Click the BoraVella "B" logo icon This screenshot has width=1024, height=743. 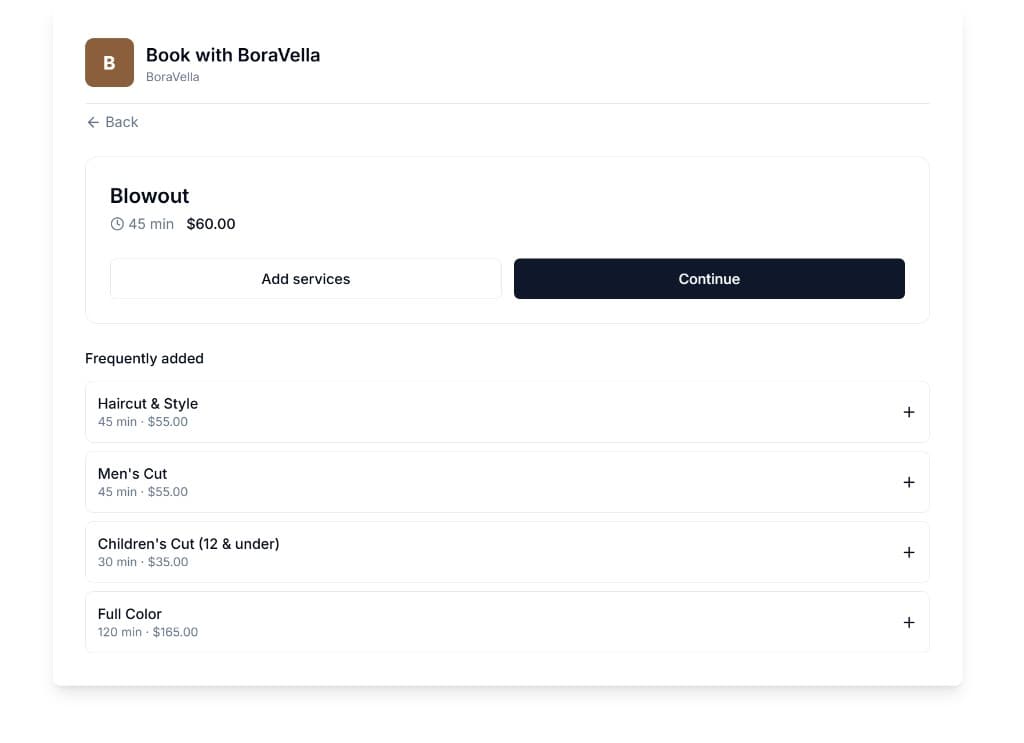tap(109, 62)
